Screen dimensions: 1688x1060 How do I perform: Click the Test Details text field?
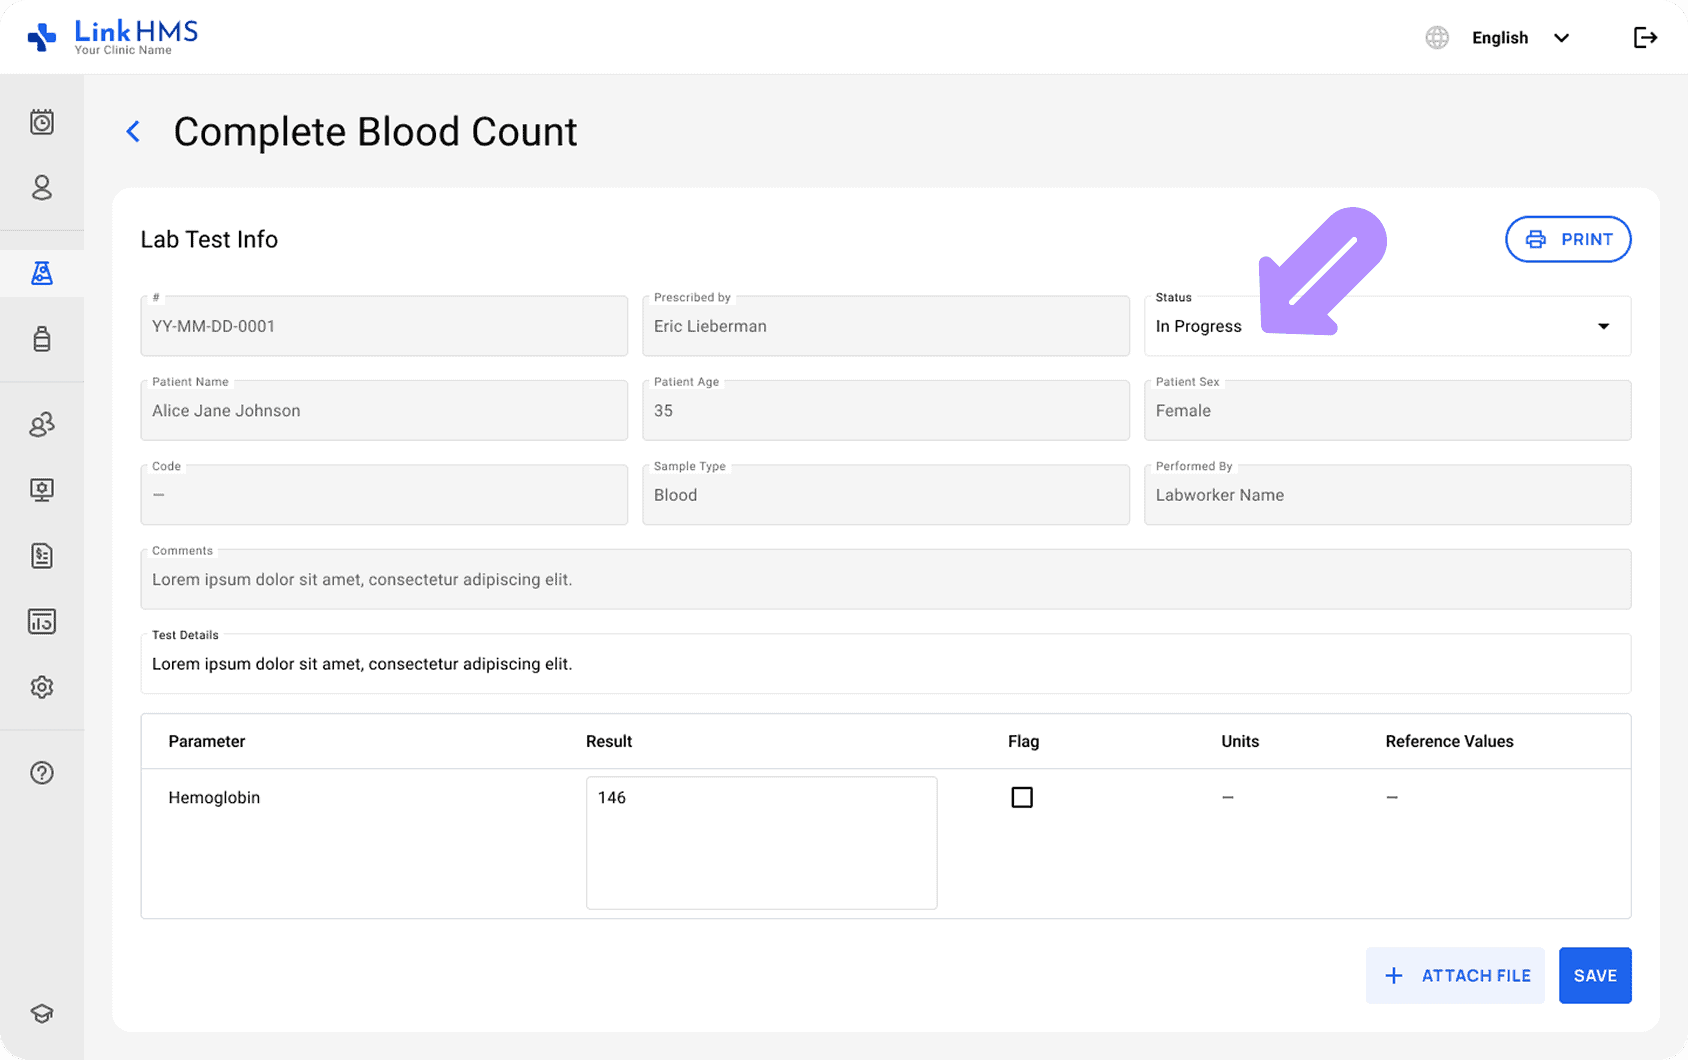click(x=885, y=664)
